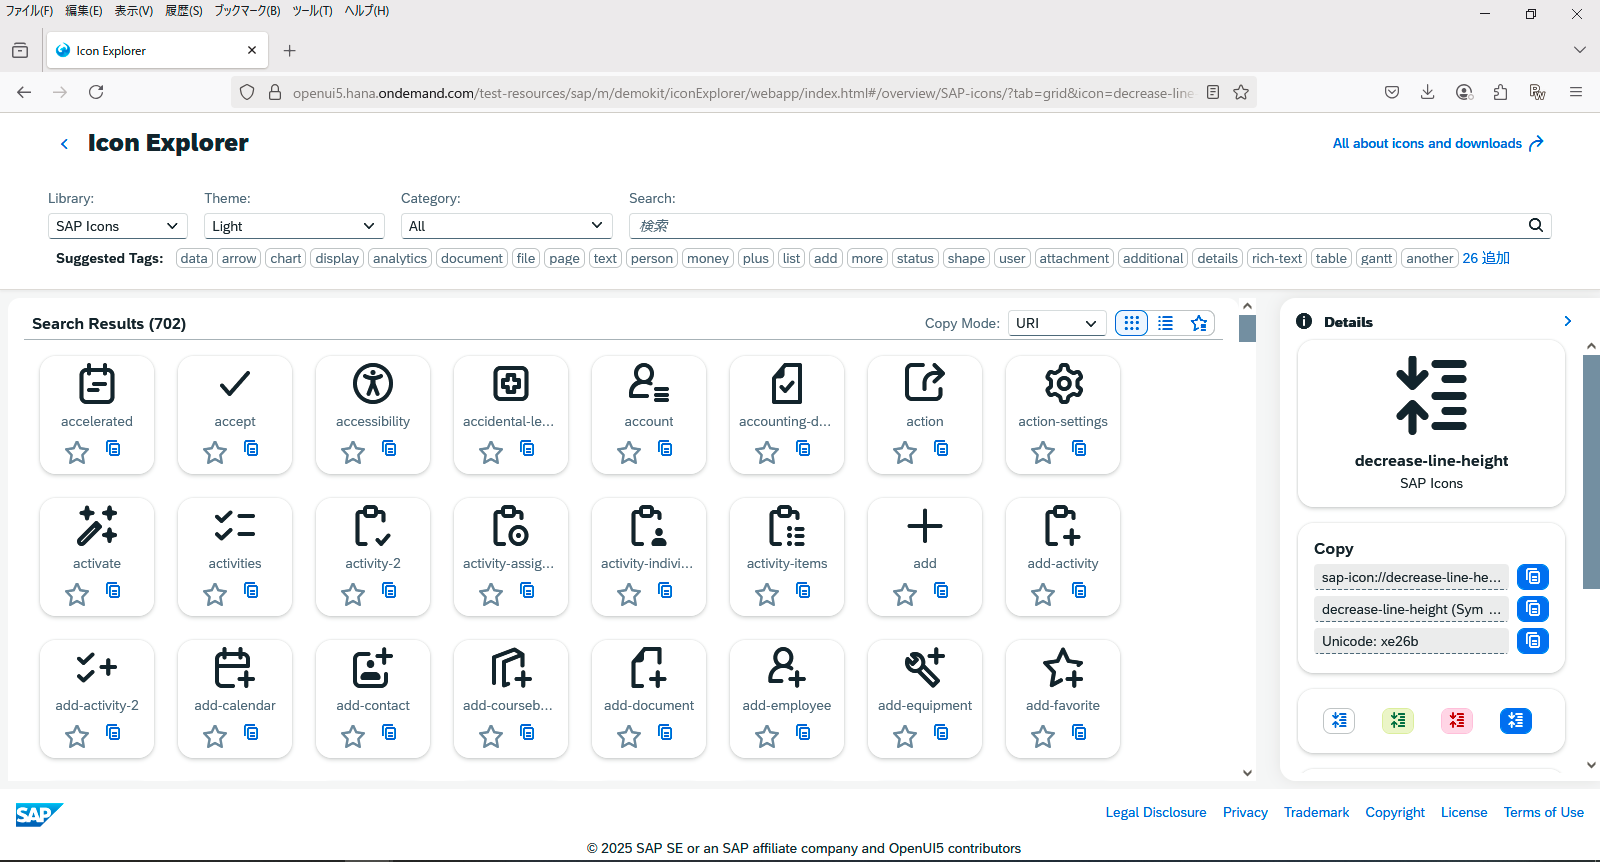Open the ファイル(F) menu
Image resolution: width=1600 pixels, height=862 pixels.
(x=30, y=11)
